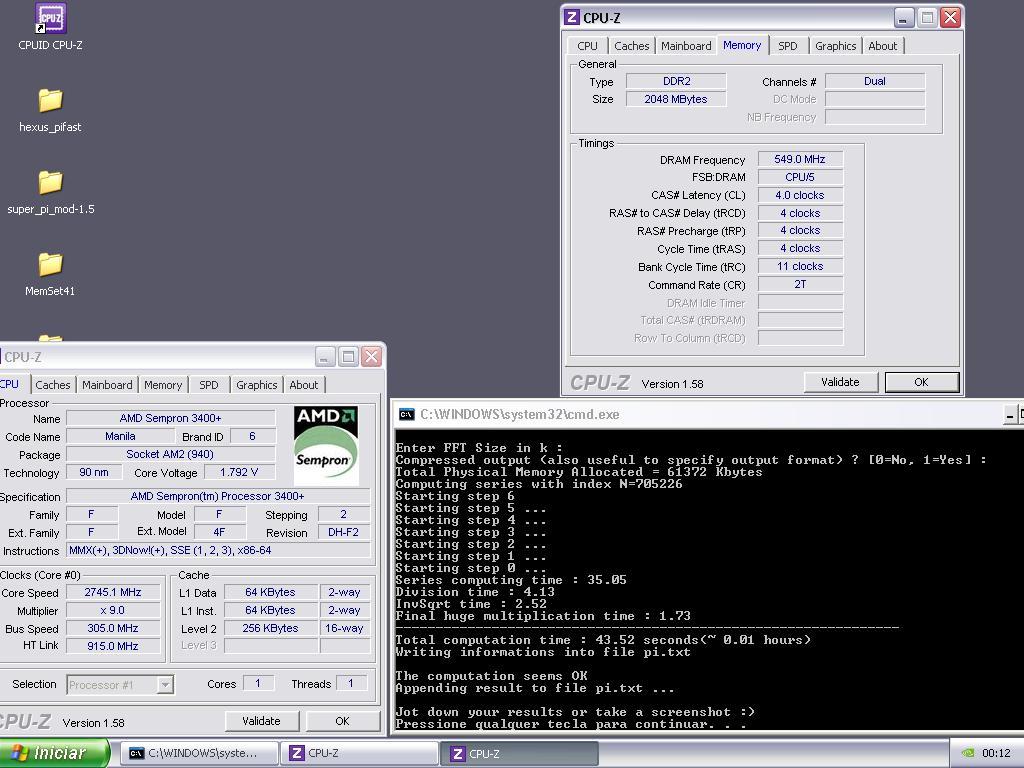
Task: Close the lower-left CPU-Z window
Action: click(x=372, y=357)
